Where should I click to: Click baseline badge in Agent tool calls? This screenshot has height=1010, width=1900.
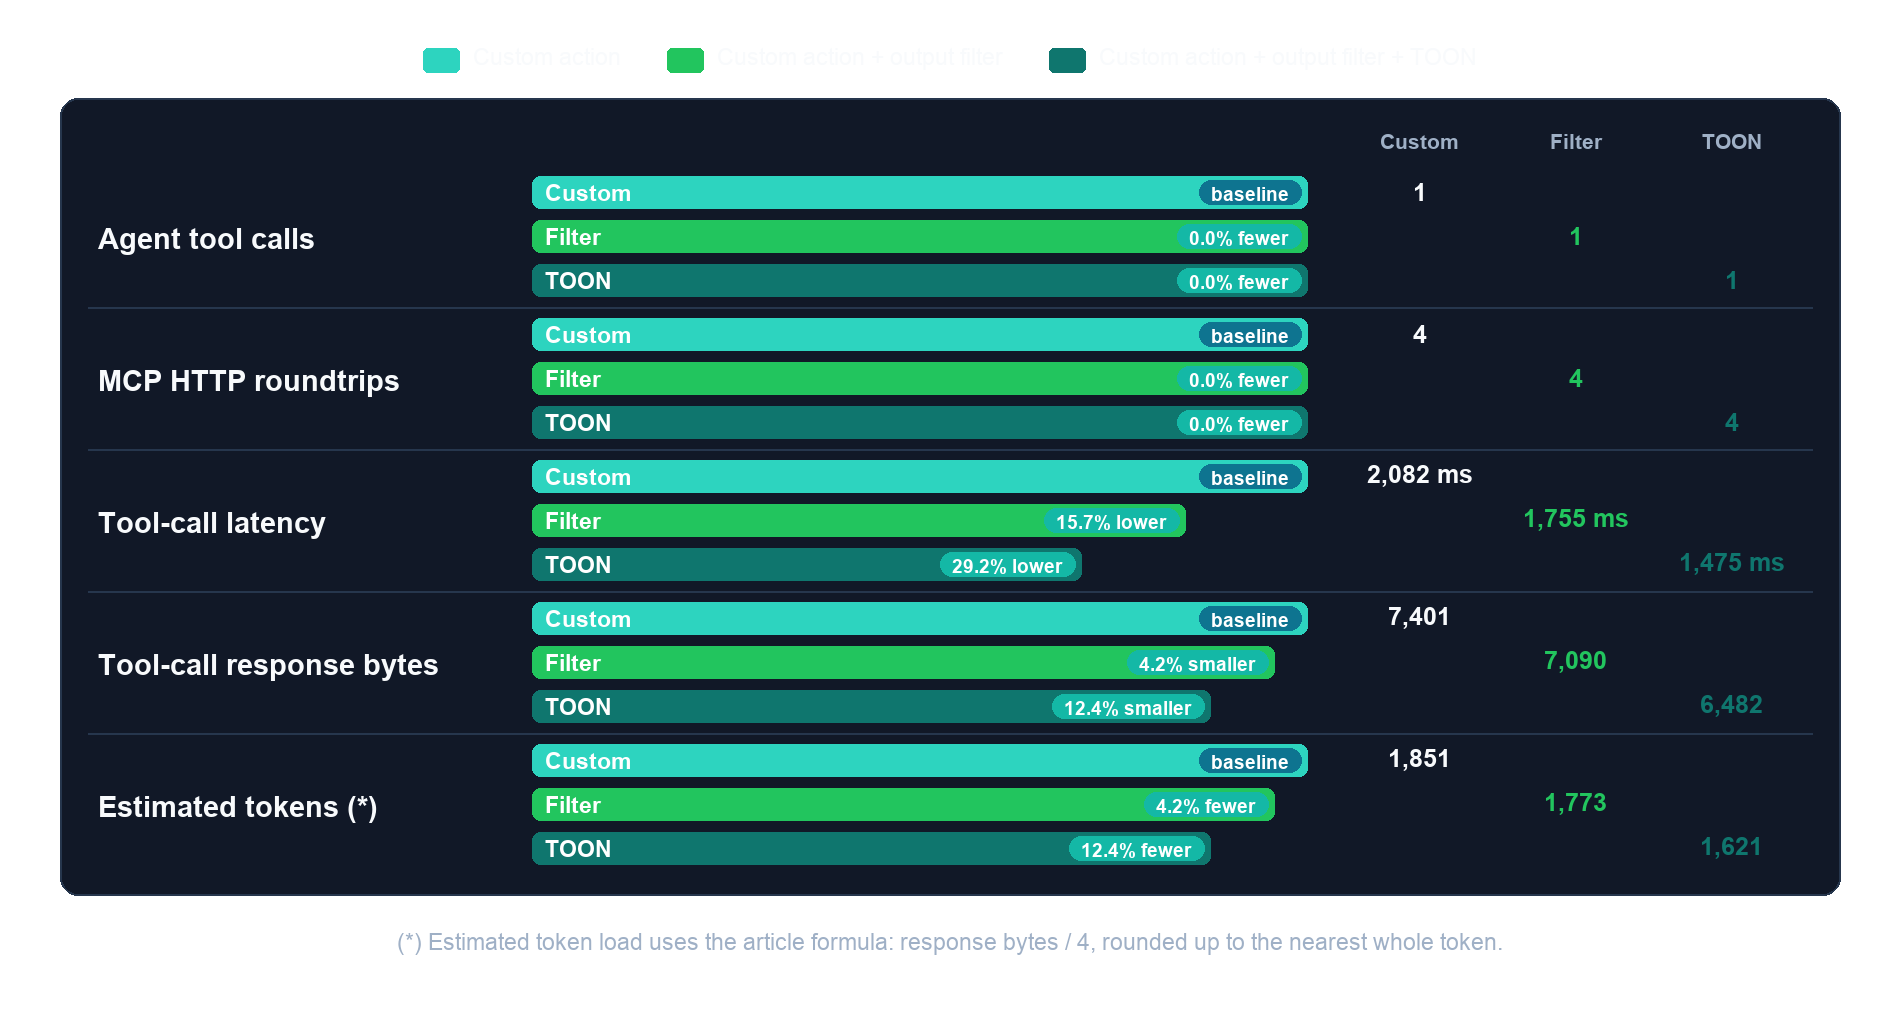pos(1250,194)
